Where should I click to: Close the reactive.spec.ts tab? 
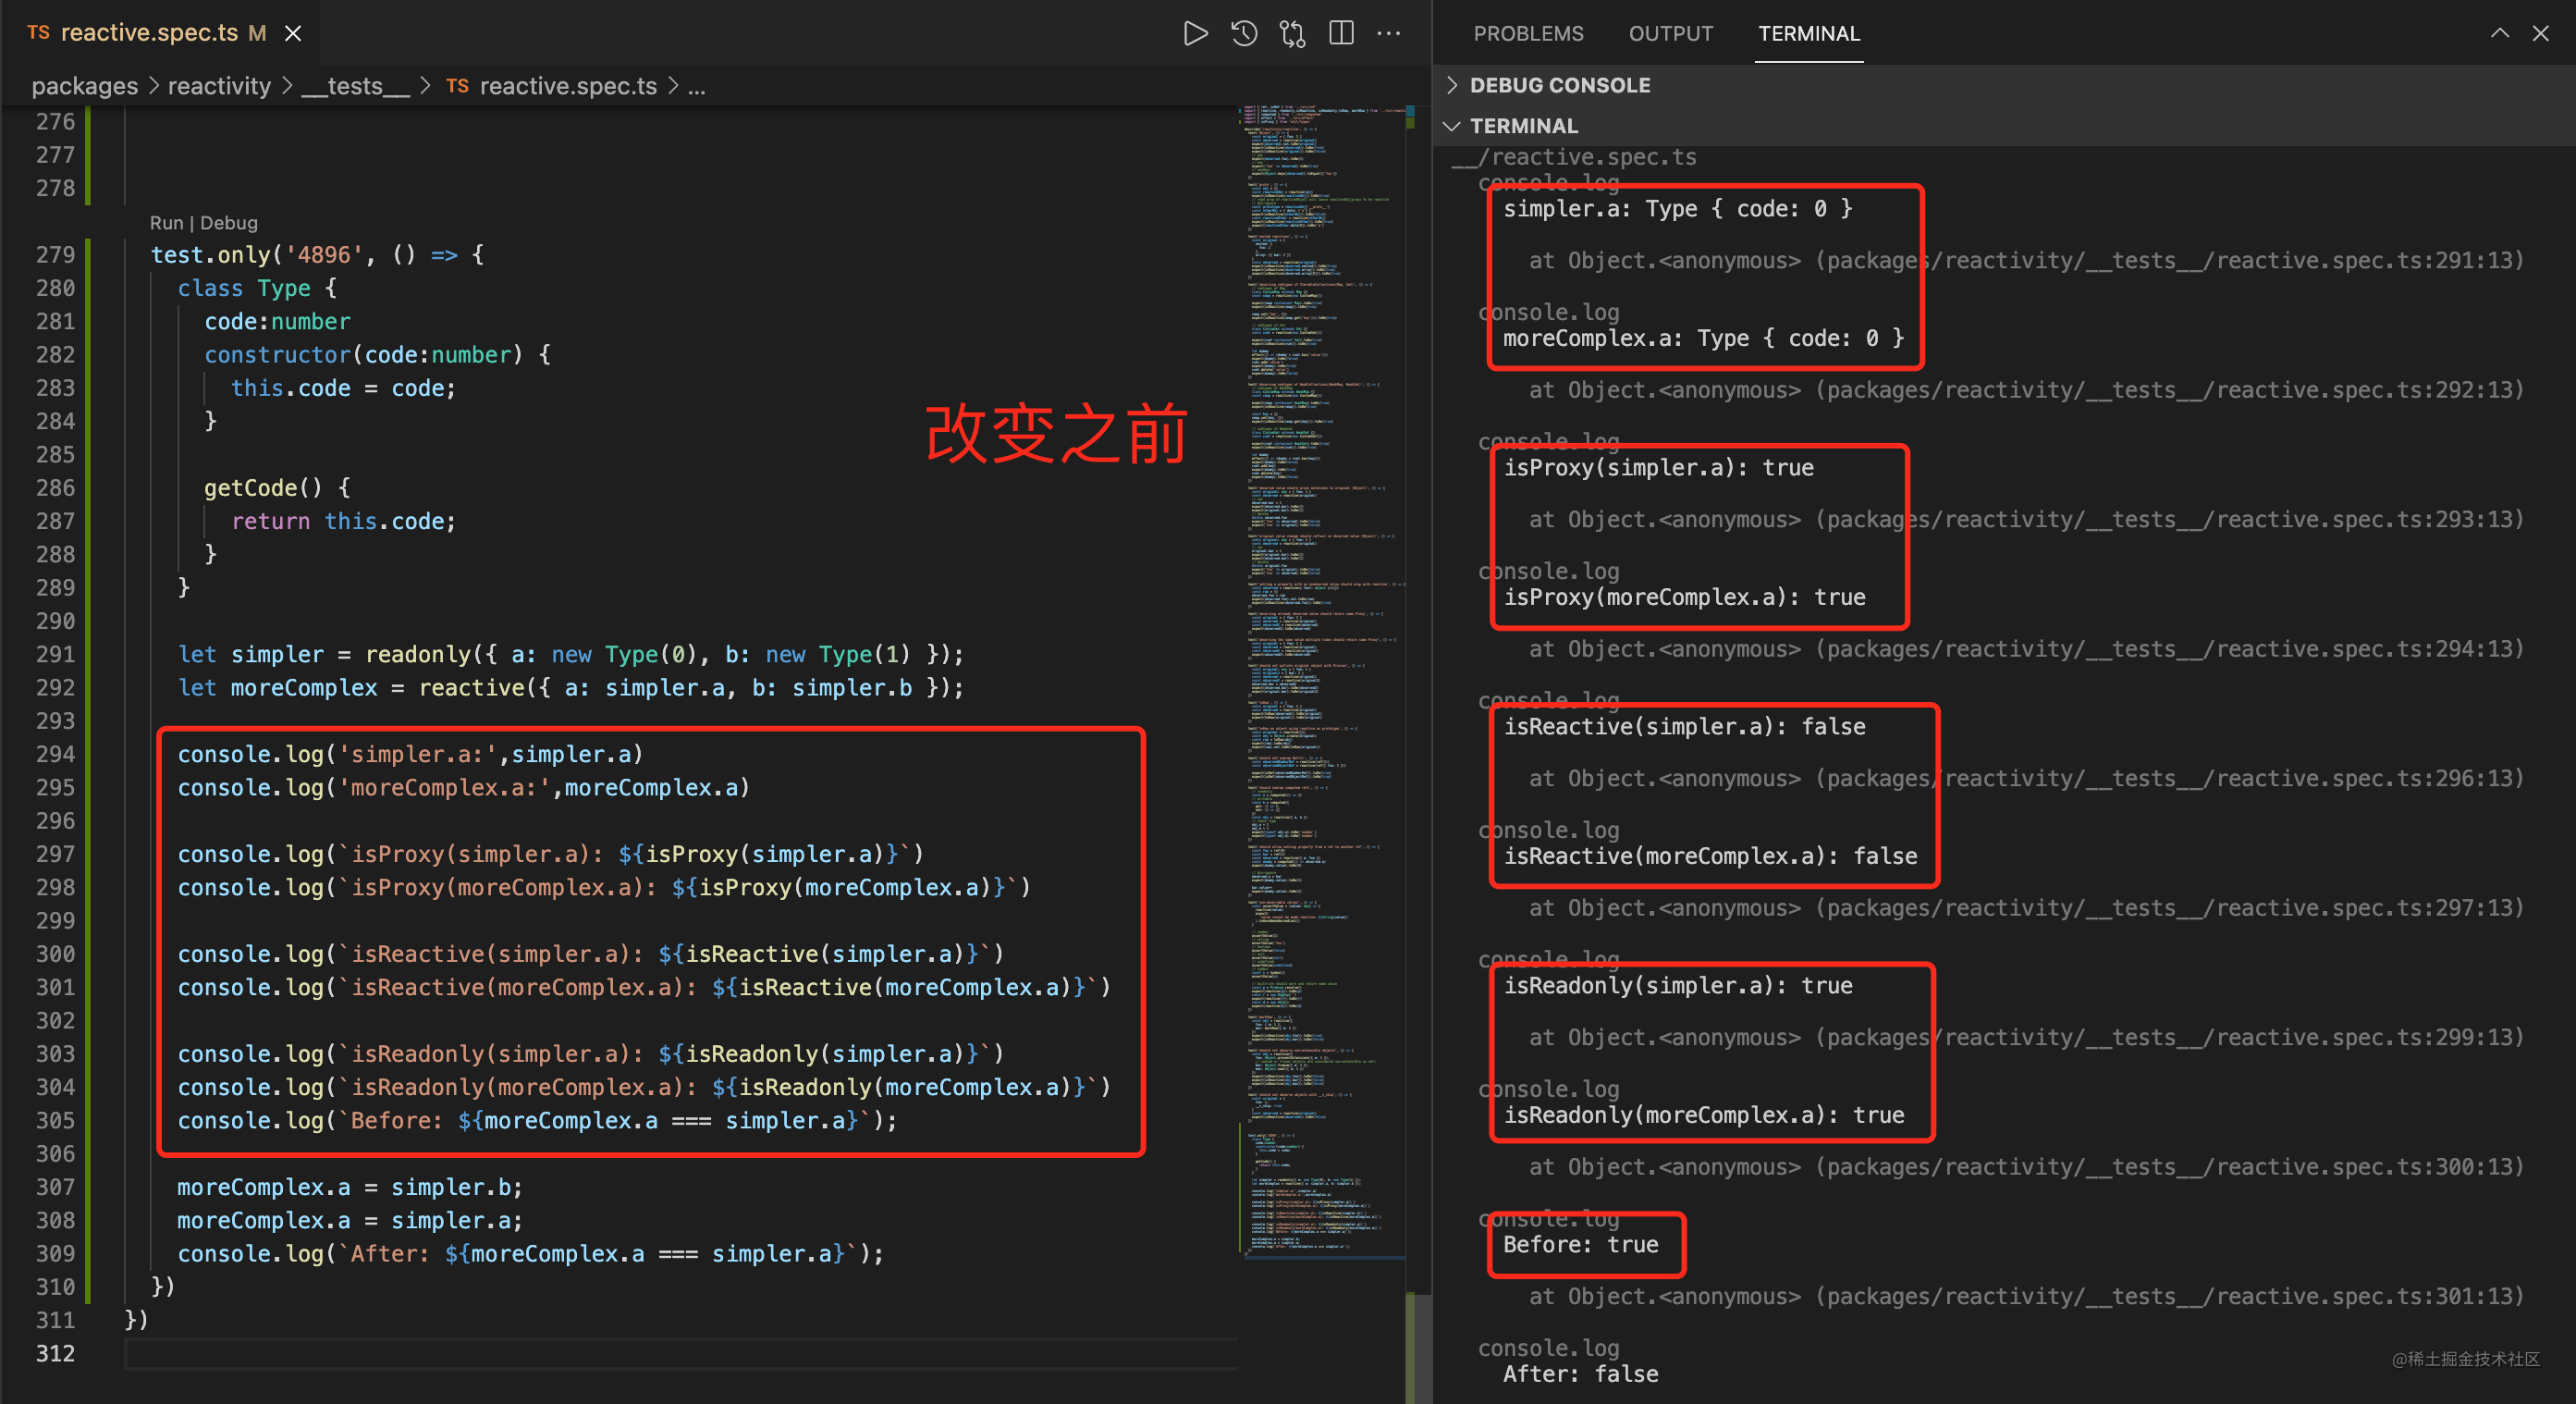pyautogui.click(x=293, y=33)
